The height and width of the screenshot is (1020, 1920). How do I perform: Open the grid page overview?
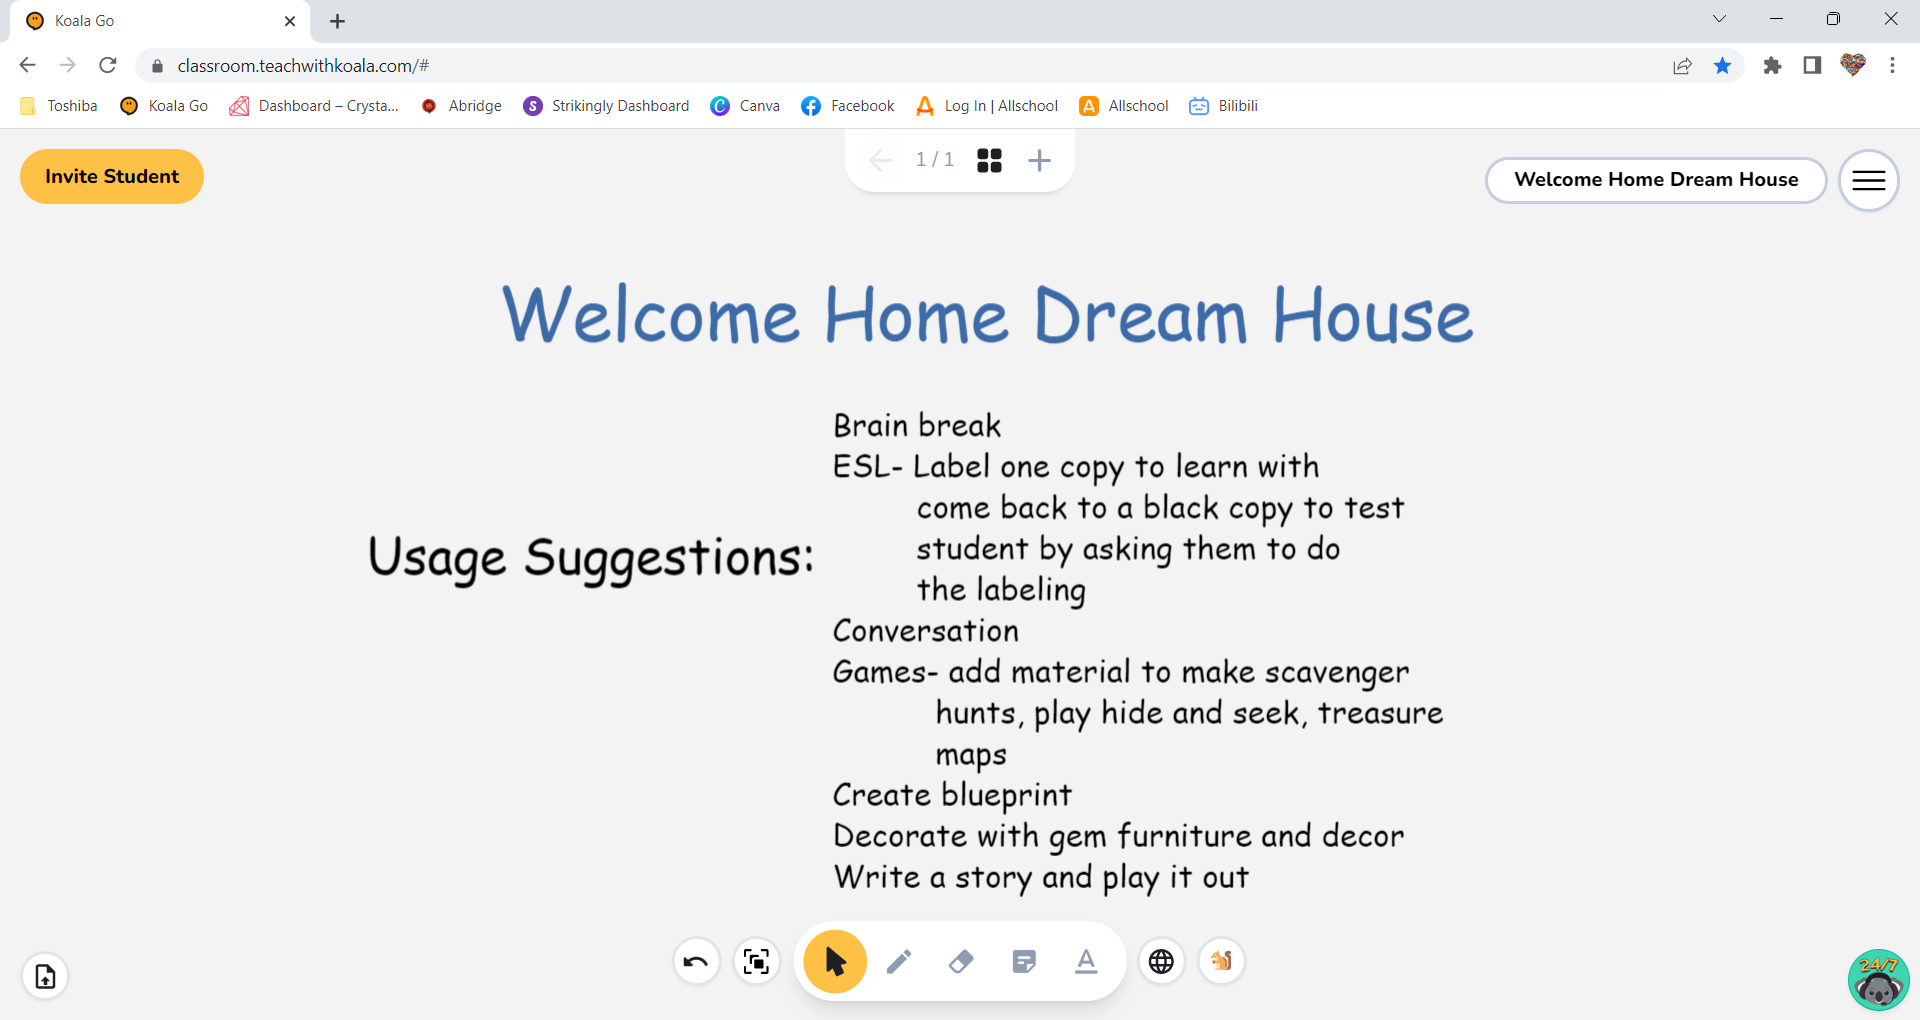pos(989,160)
